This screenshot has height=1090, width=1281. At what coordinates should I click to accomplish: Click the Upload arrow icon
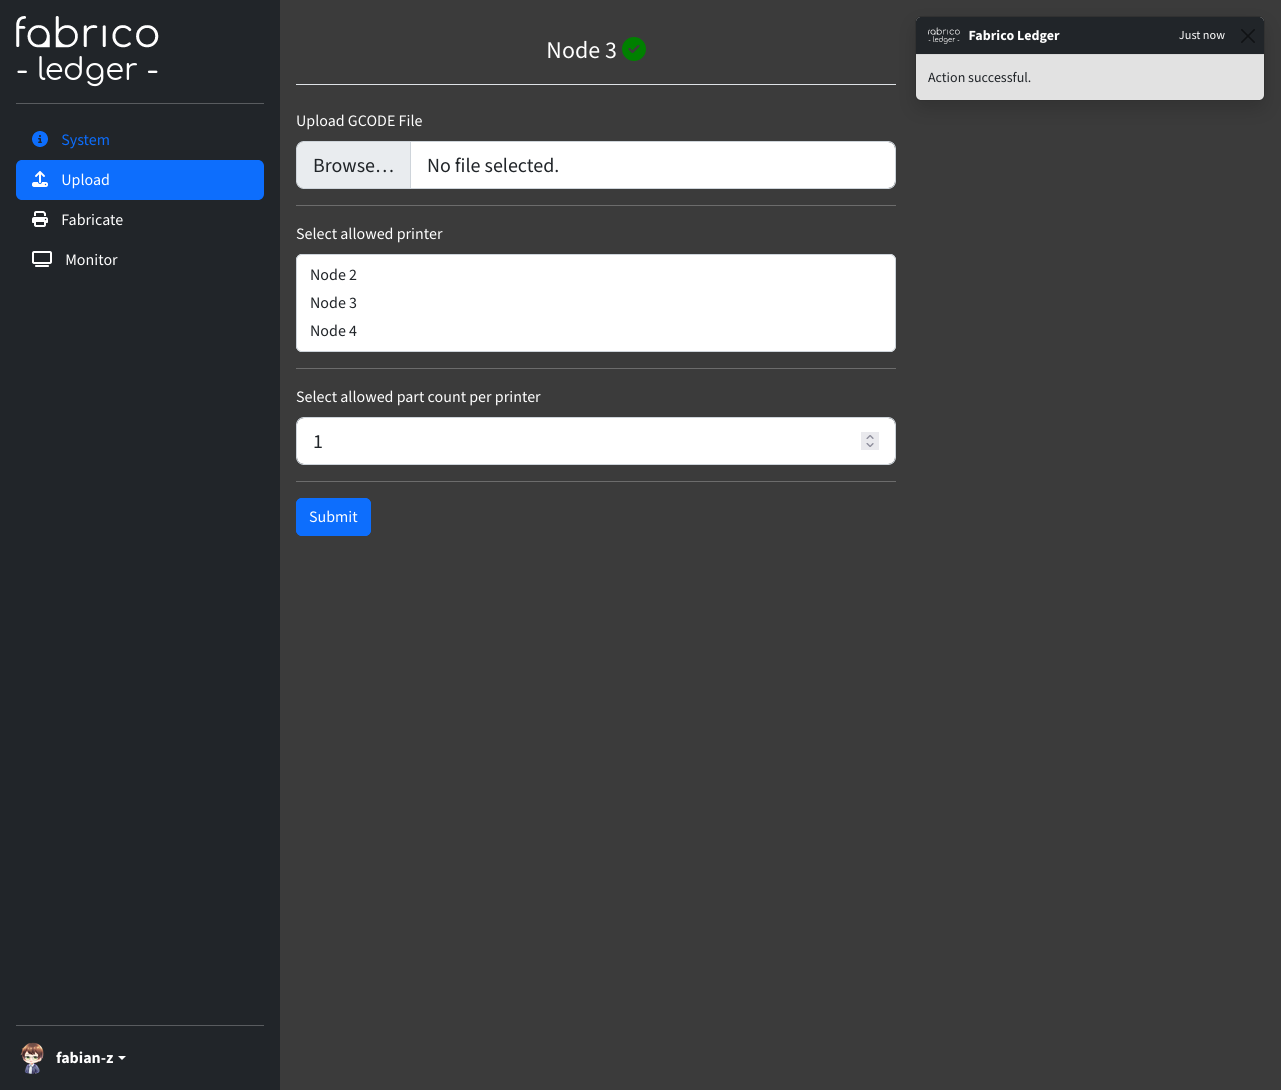pyautogui.click(x=40, y=179)
